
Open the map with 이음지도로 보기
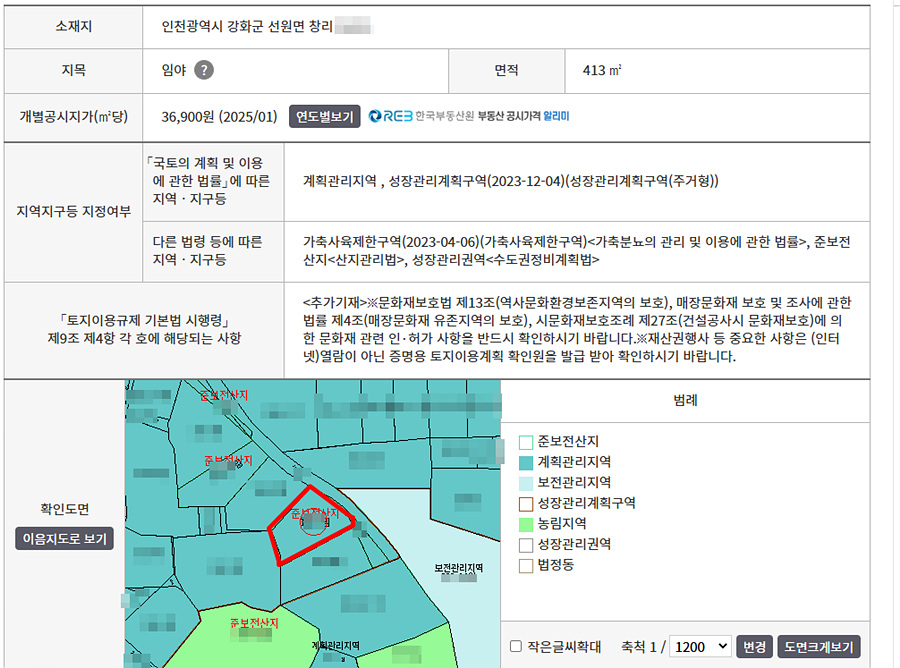coord(65,539)
